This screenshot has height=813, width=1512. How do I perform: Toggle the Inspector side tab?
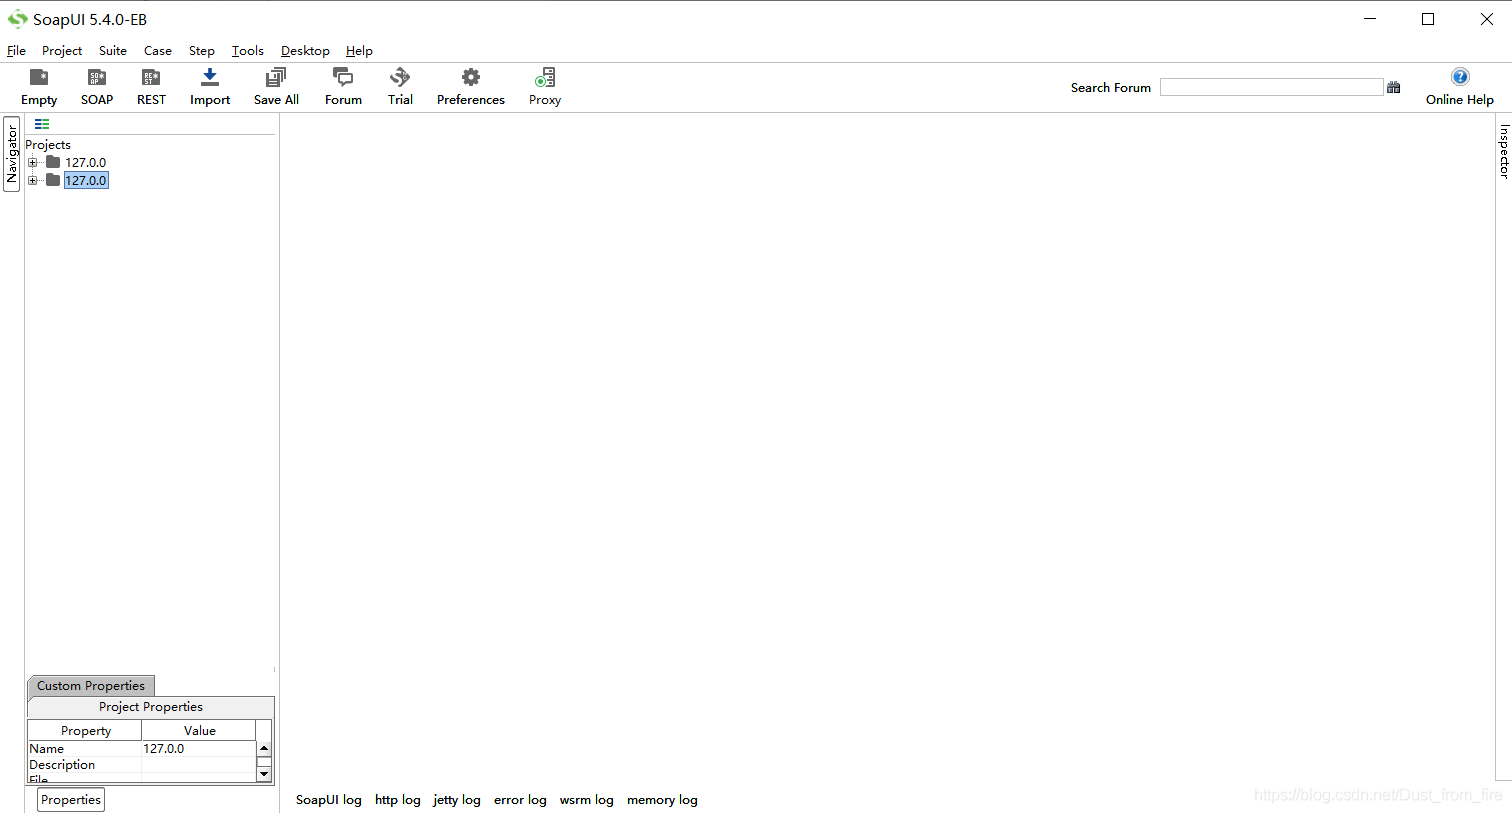[x=1503, y=151]
